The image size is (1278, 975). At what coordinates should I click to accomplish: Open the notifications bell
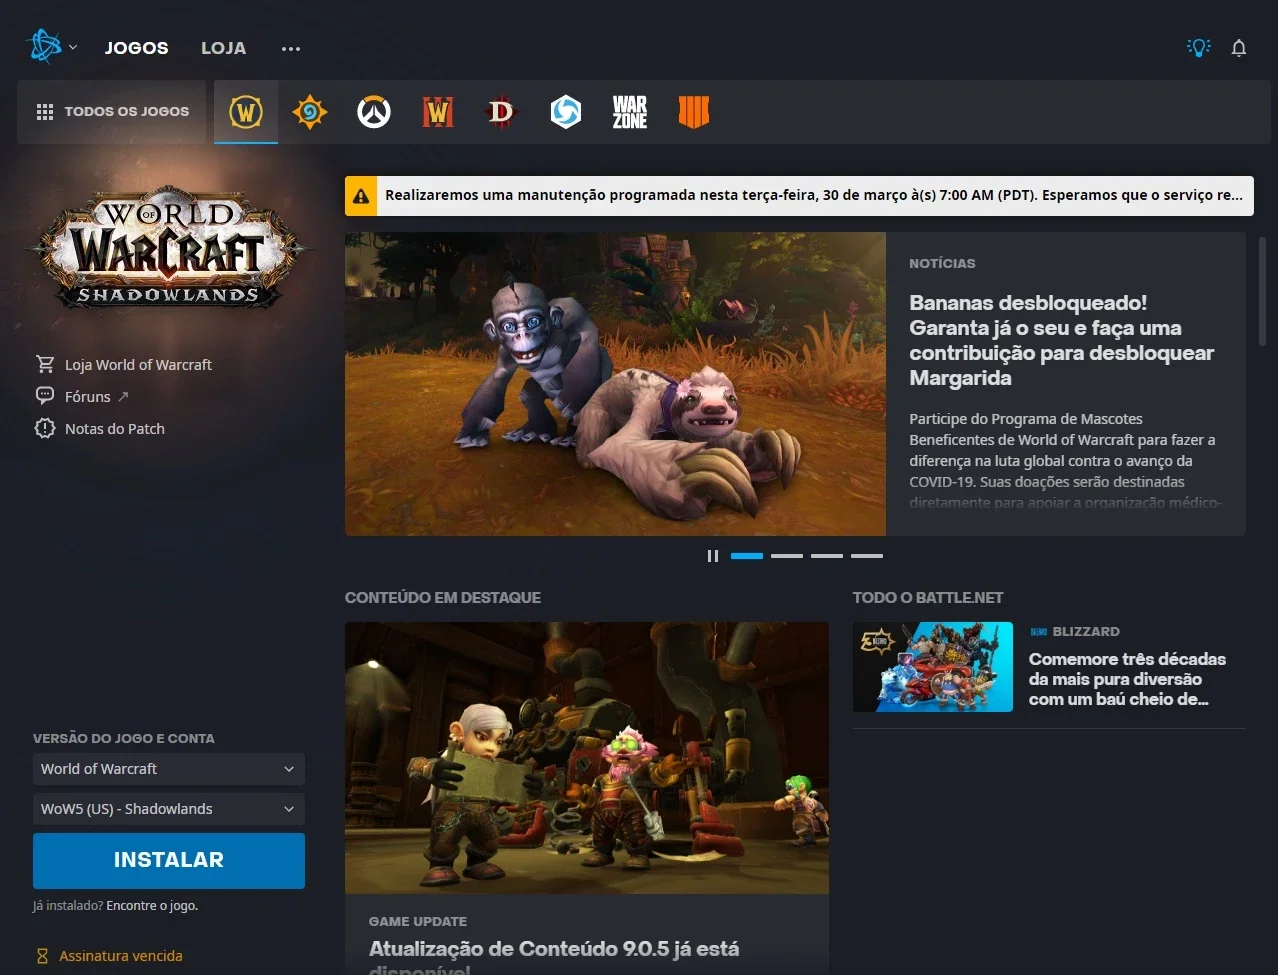[1239, 48]
